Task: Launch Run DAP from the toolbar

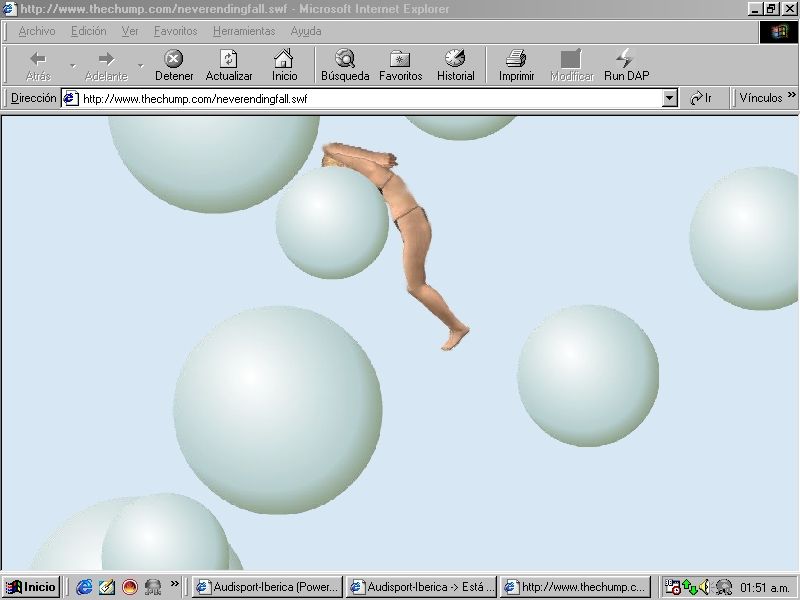Action: click(x=627, y=65)
